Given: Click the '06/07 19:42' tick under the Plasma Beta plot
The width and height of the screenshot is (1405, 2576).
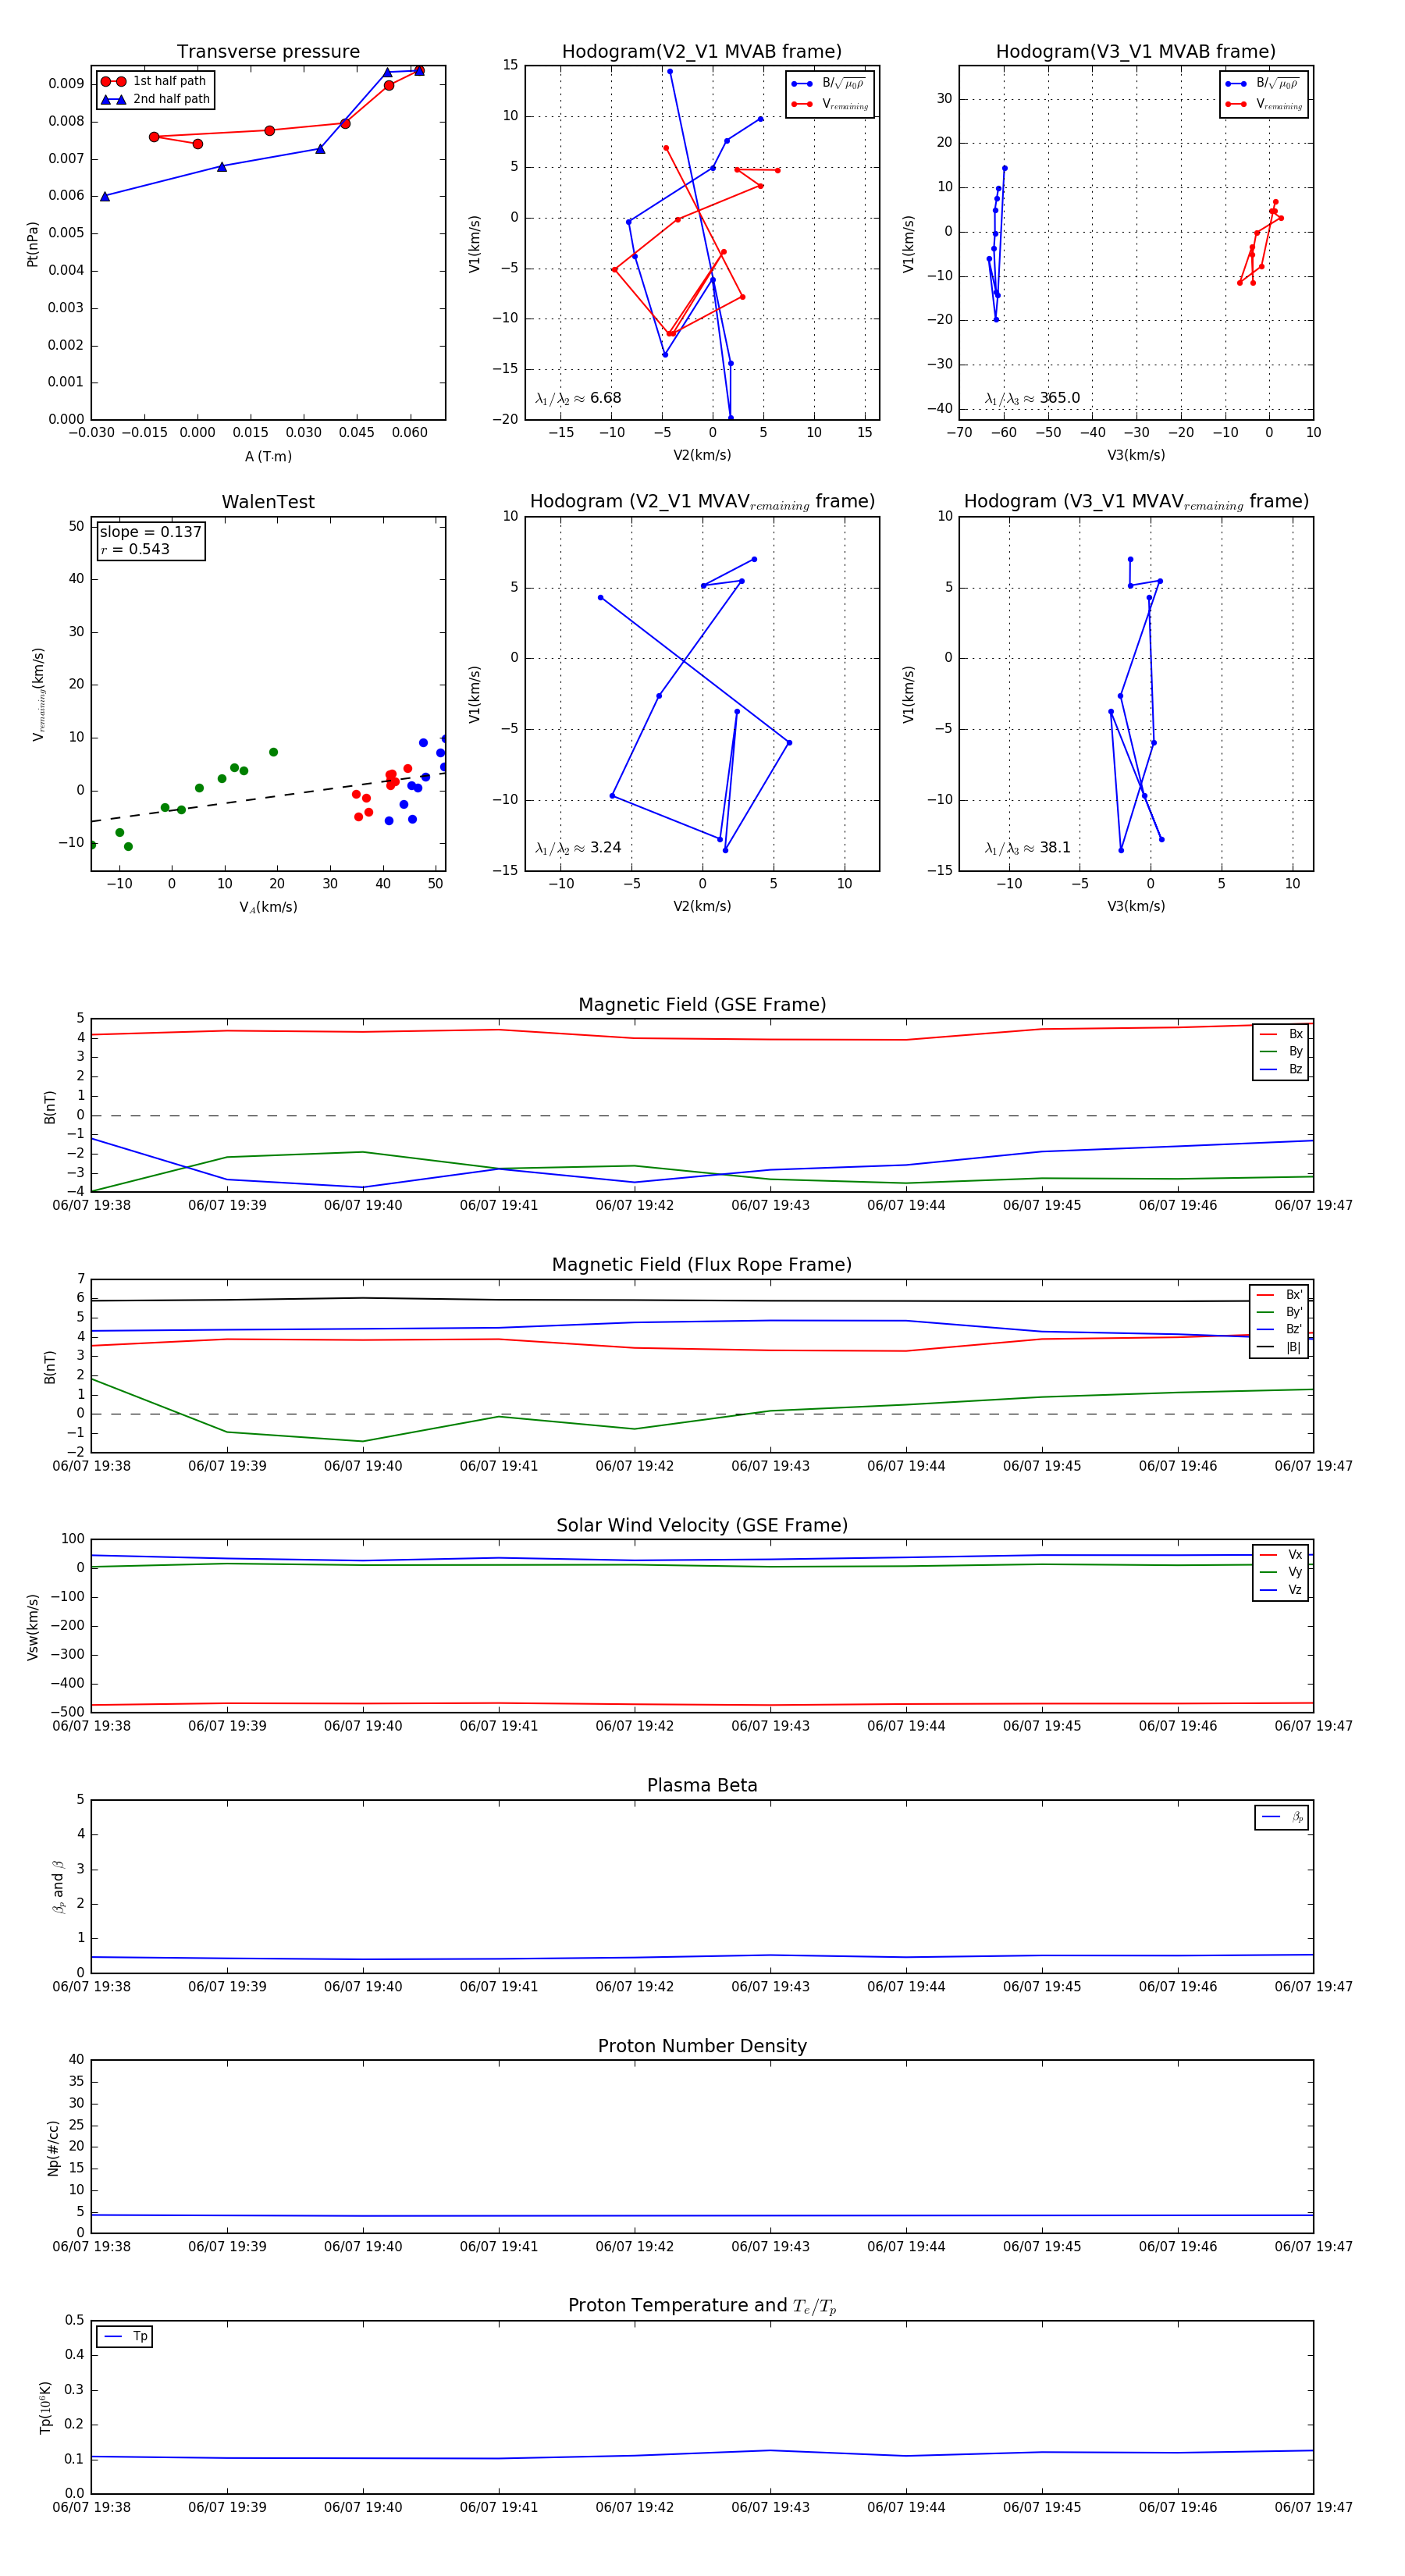Looking at the screenshot, I should (634, 1987).
